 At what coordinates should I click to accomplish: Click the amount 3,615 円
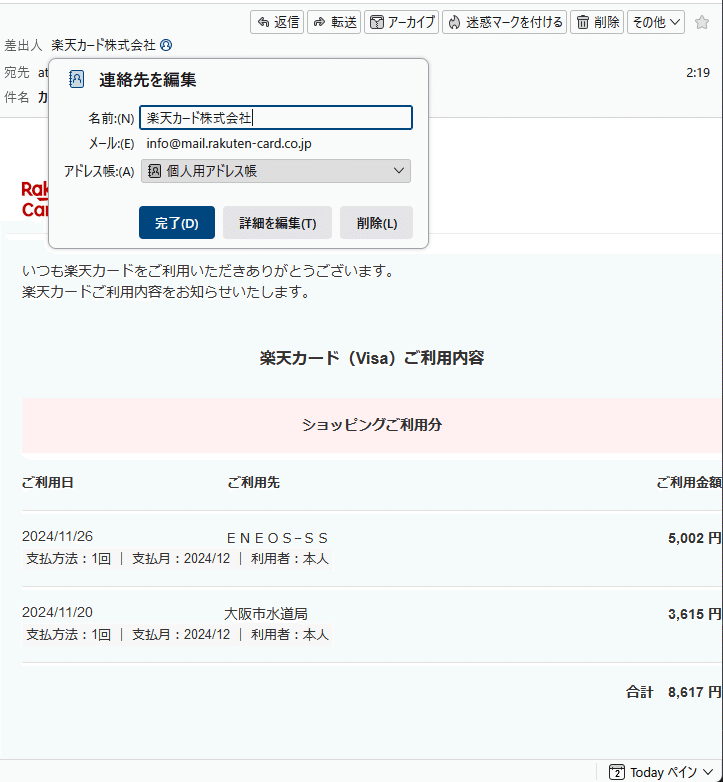pos(695,614)
